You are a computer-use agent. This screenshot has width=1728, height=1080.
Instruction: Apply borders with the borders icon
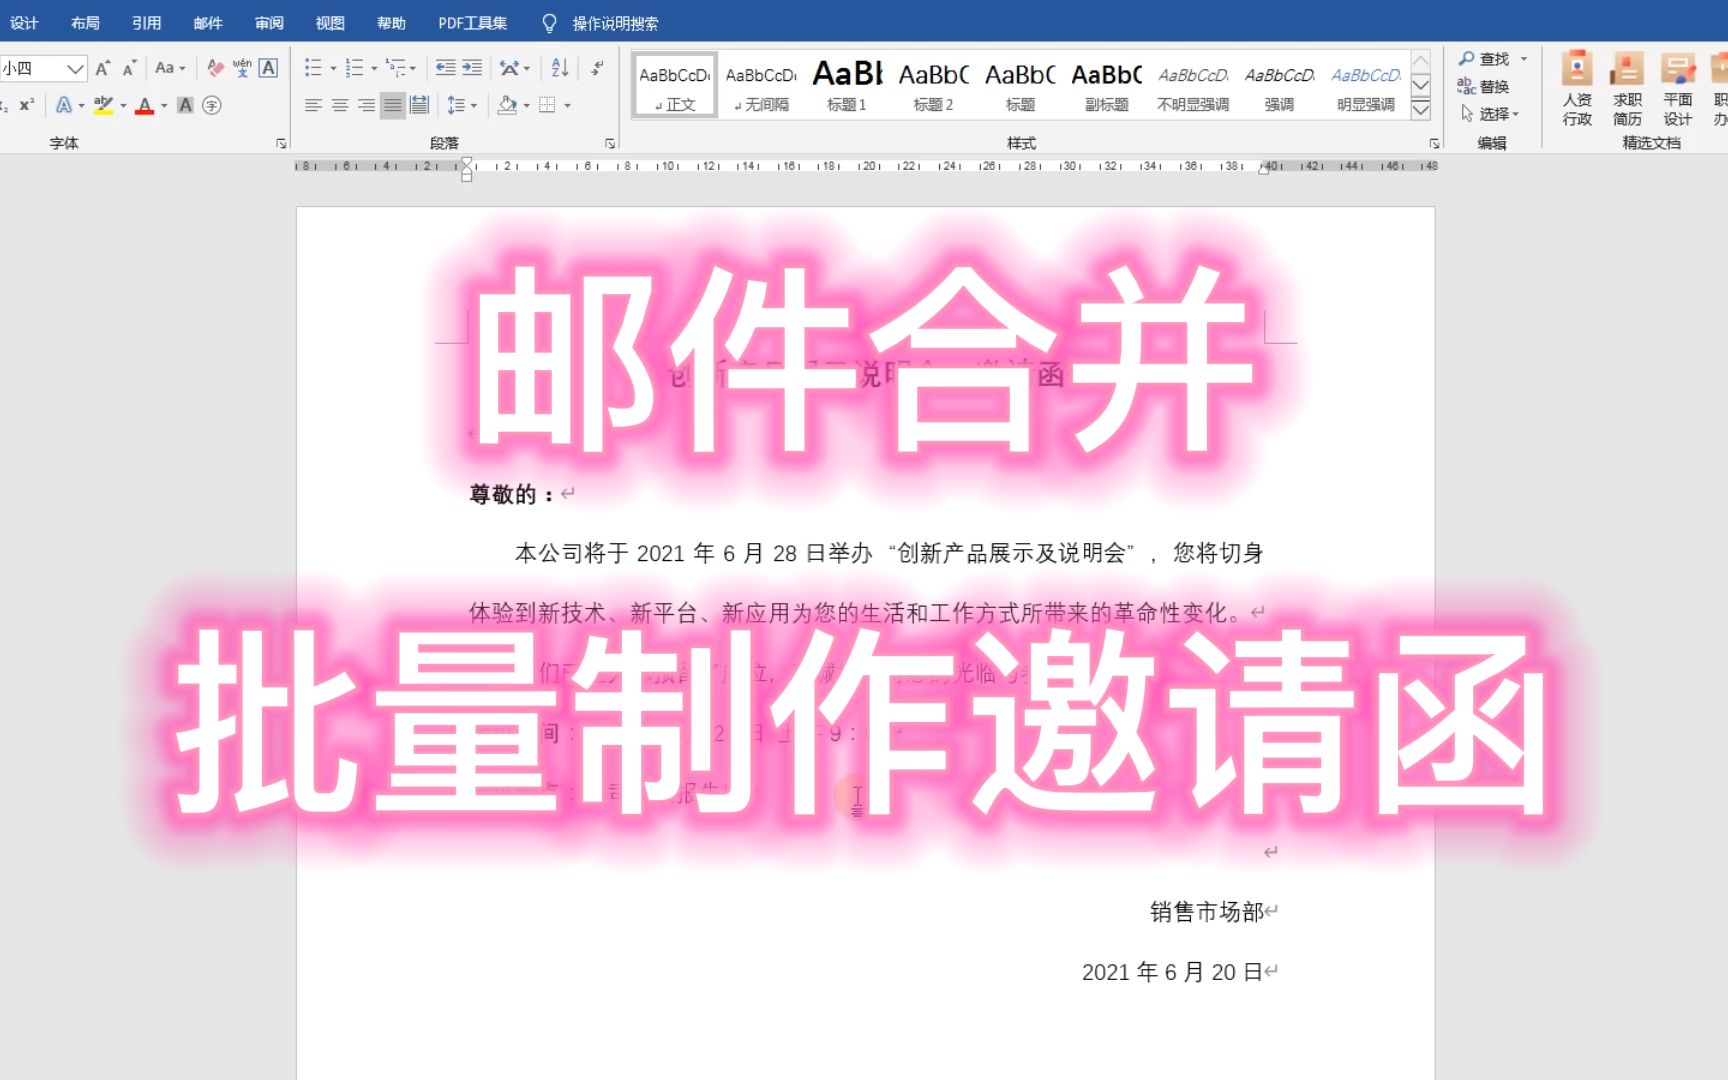[x=547, y=105]
